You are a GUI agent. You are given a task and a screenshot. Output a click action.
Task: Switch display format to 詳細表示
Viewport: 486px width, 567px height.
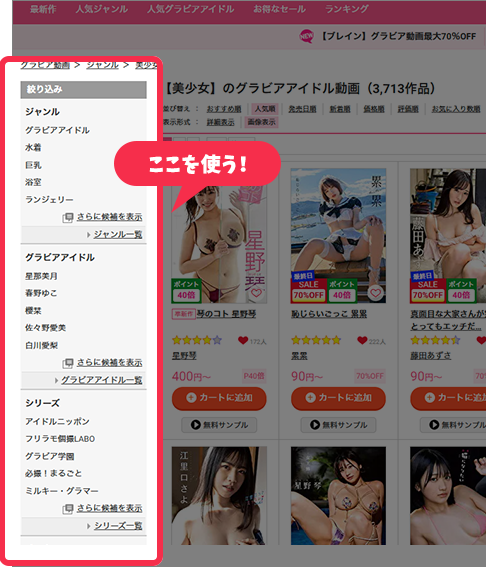(220, 122)
